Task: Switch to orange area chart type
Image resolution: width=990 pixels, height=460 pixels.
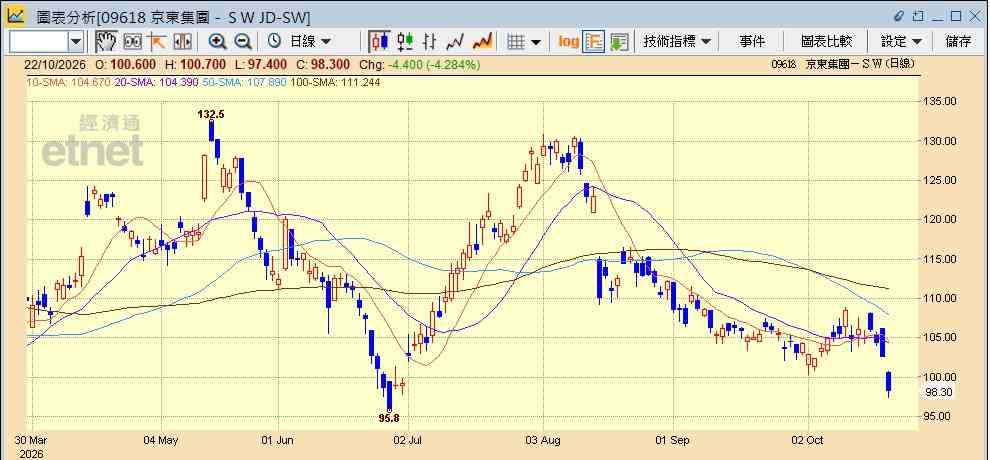Action: coord(482,42)
